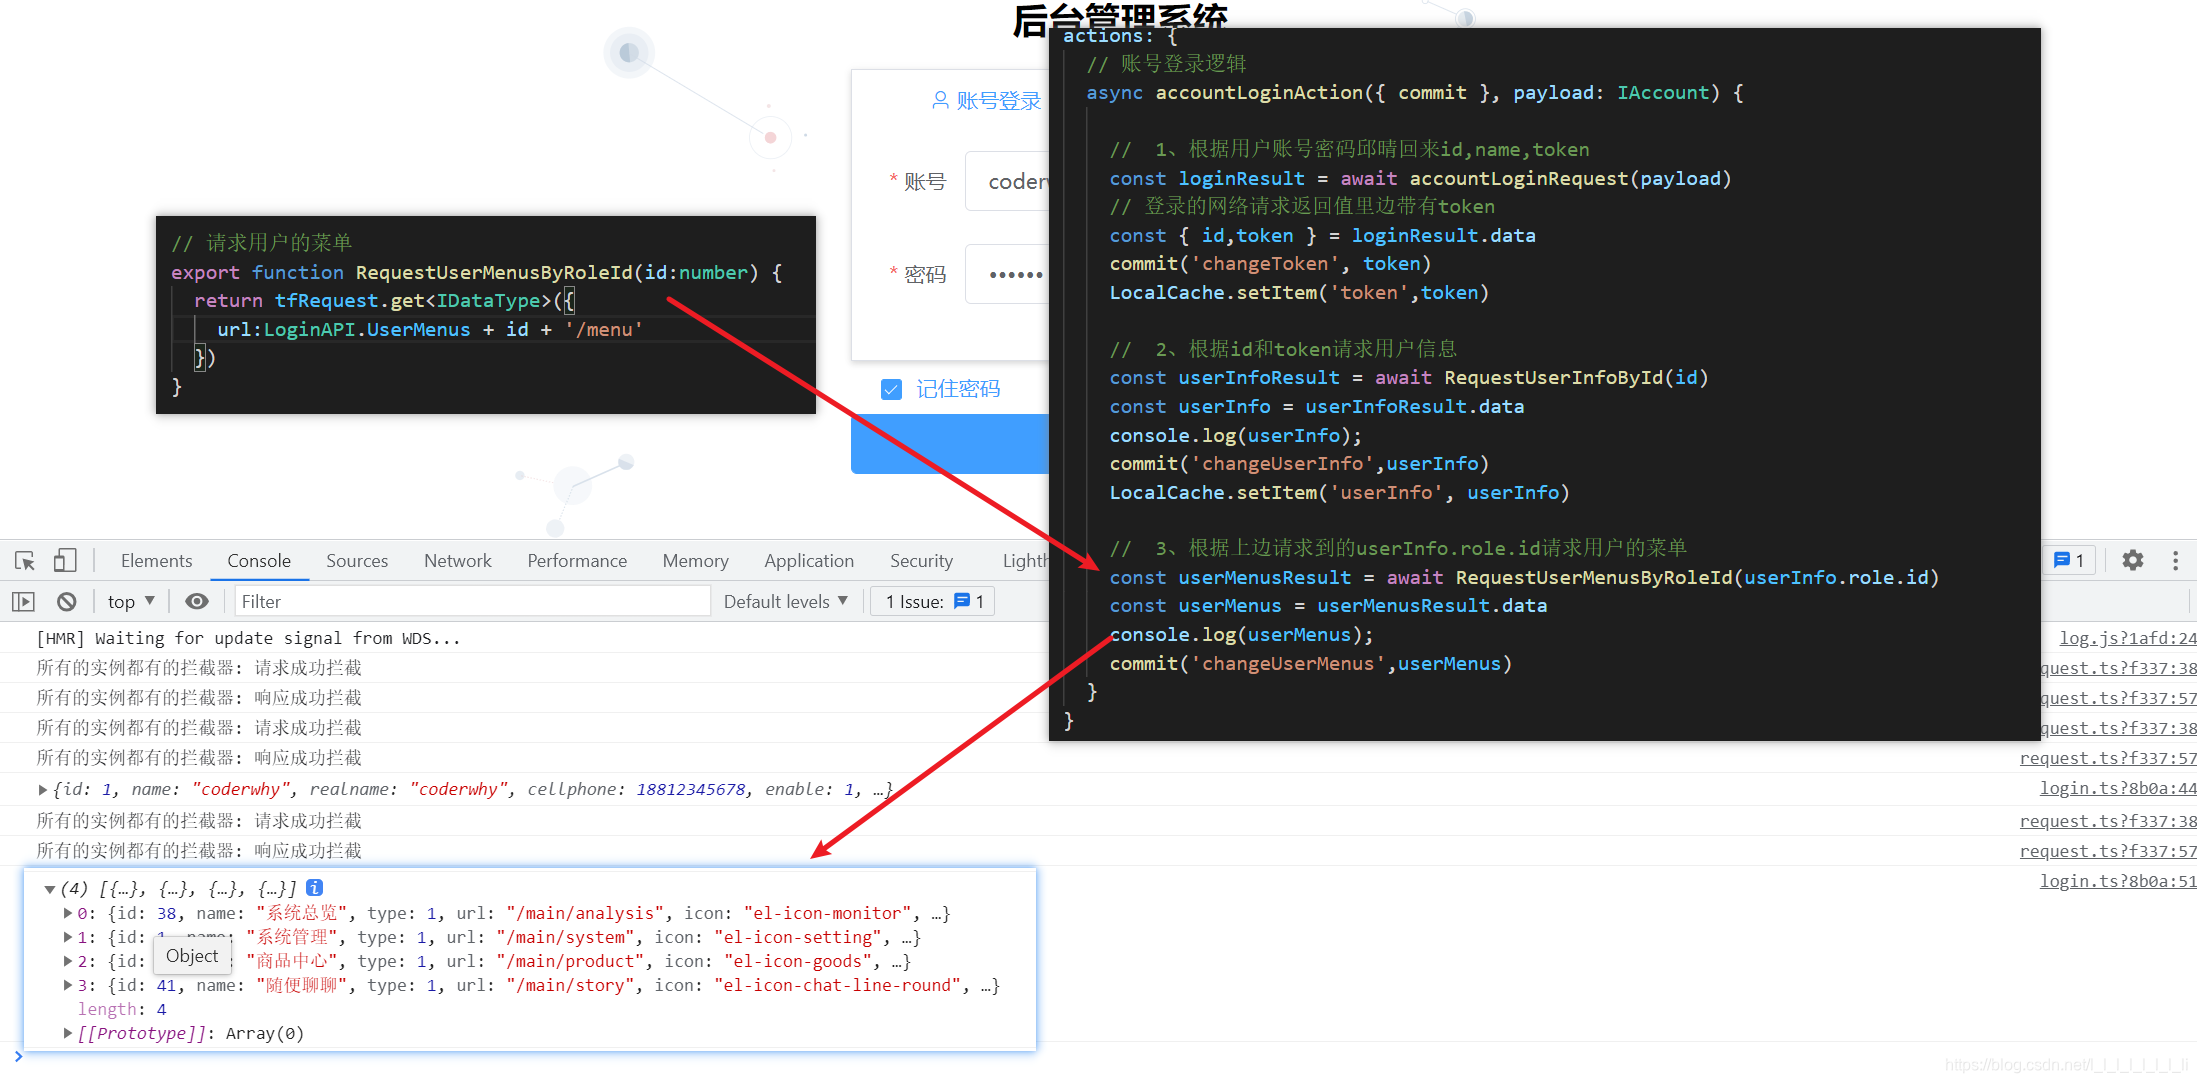Switch to the Sources tab
The height and width of the screenshot is (1083, 2197).
(x=356, y=561)
